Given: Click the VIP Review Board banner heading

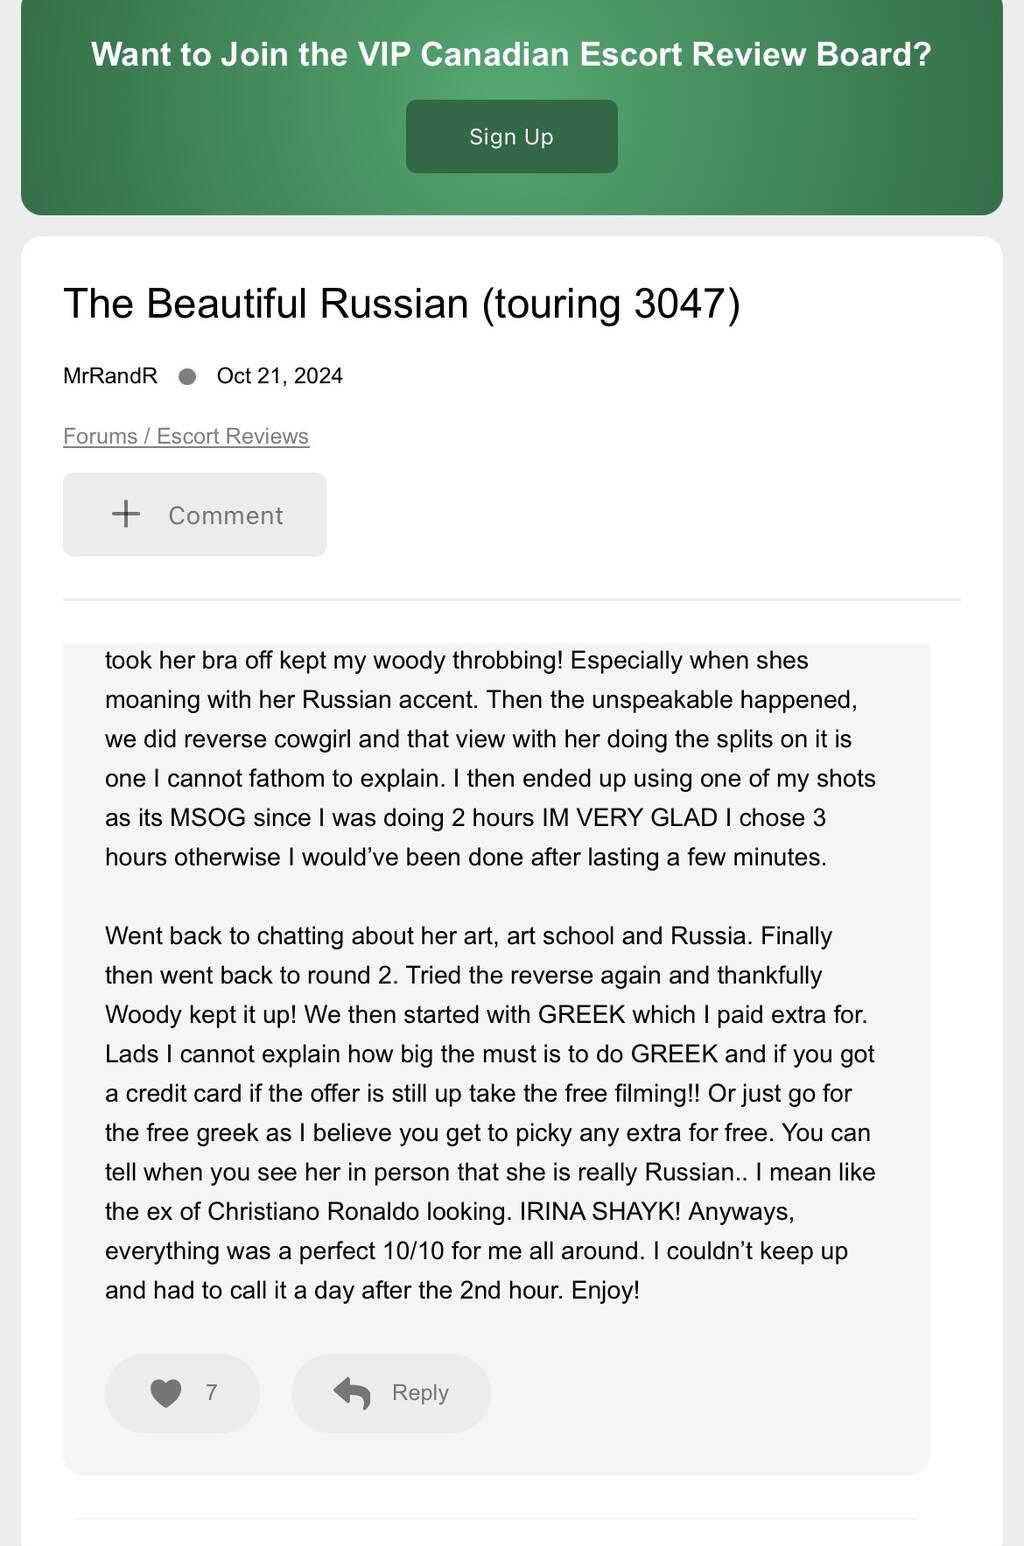Looking at the screenshot, I should tap(511, 54).
